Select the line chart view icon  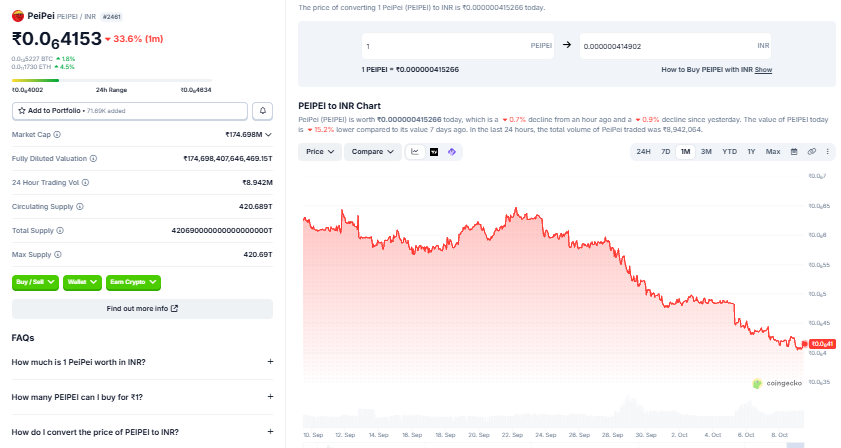[x=415, y=152]
